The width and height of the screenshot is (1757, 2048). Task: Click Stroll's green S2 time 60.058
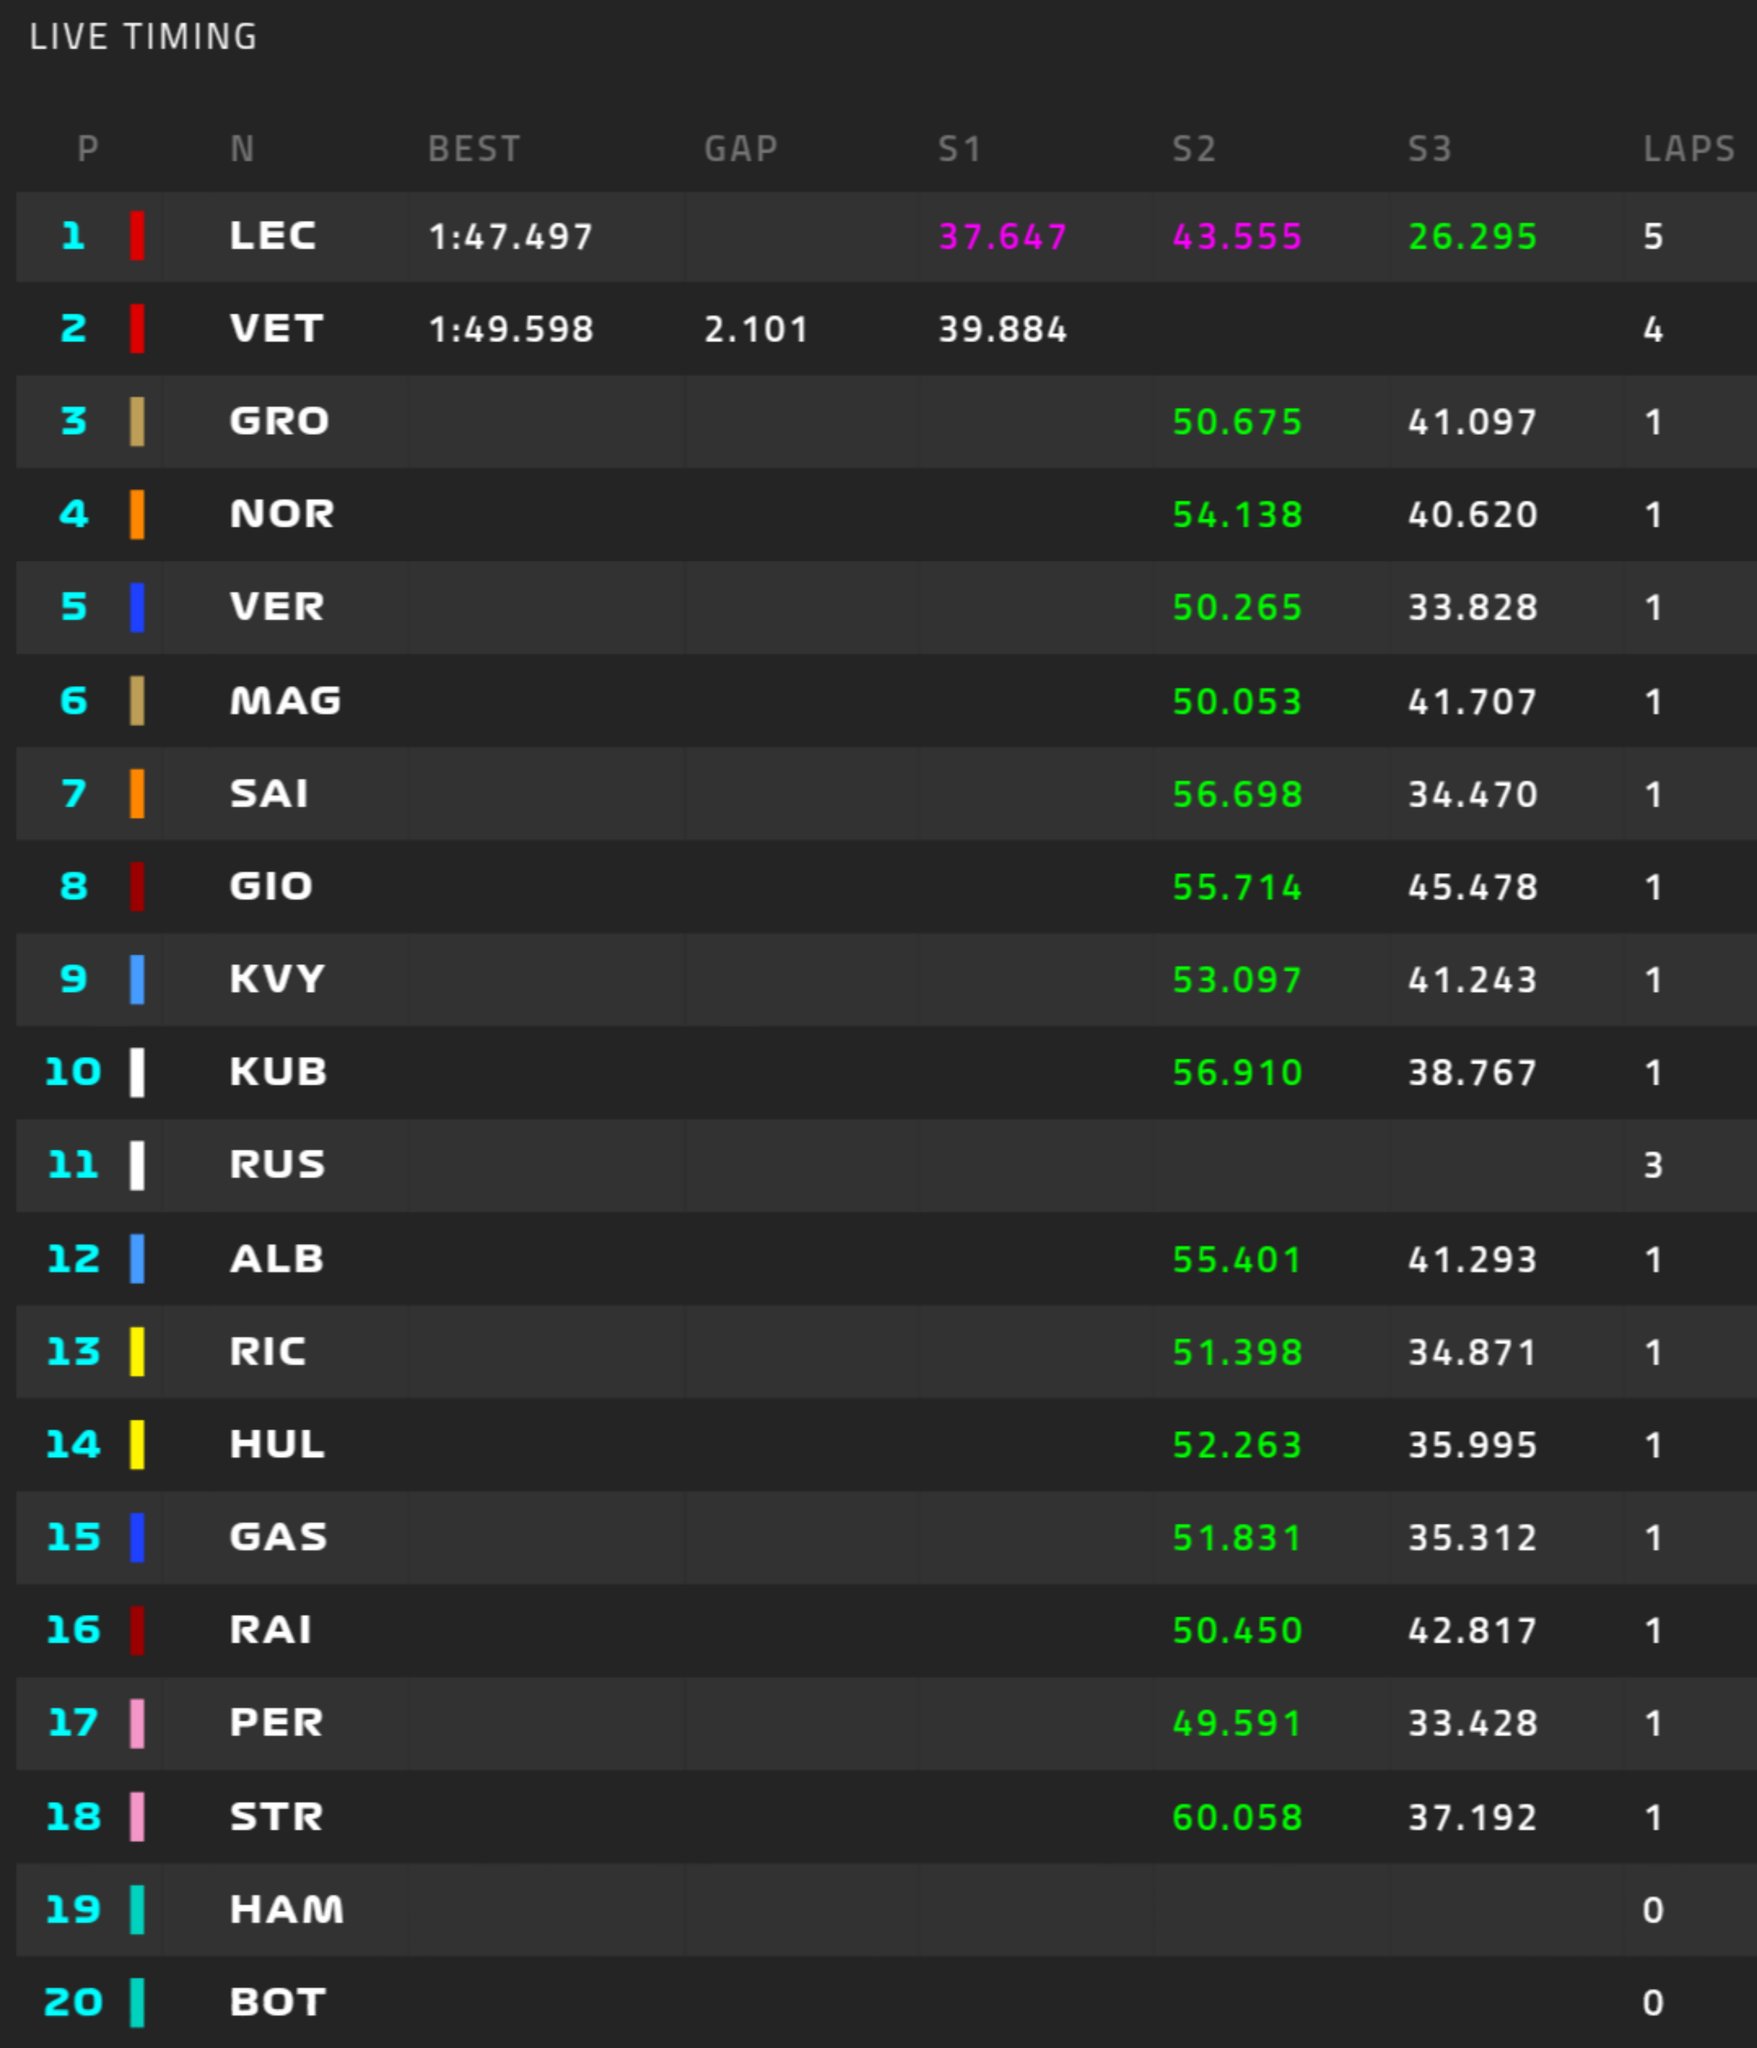1236,1817
